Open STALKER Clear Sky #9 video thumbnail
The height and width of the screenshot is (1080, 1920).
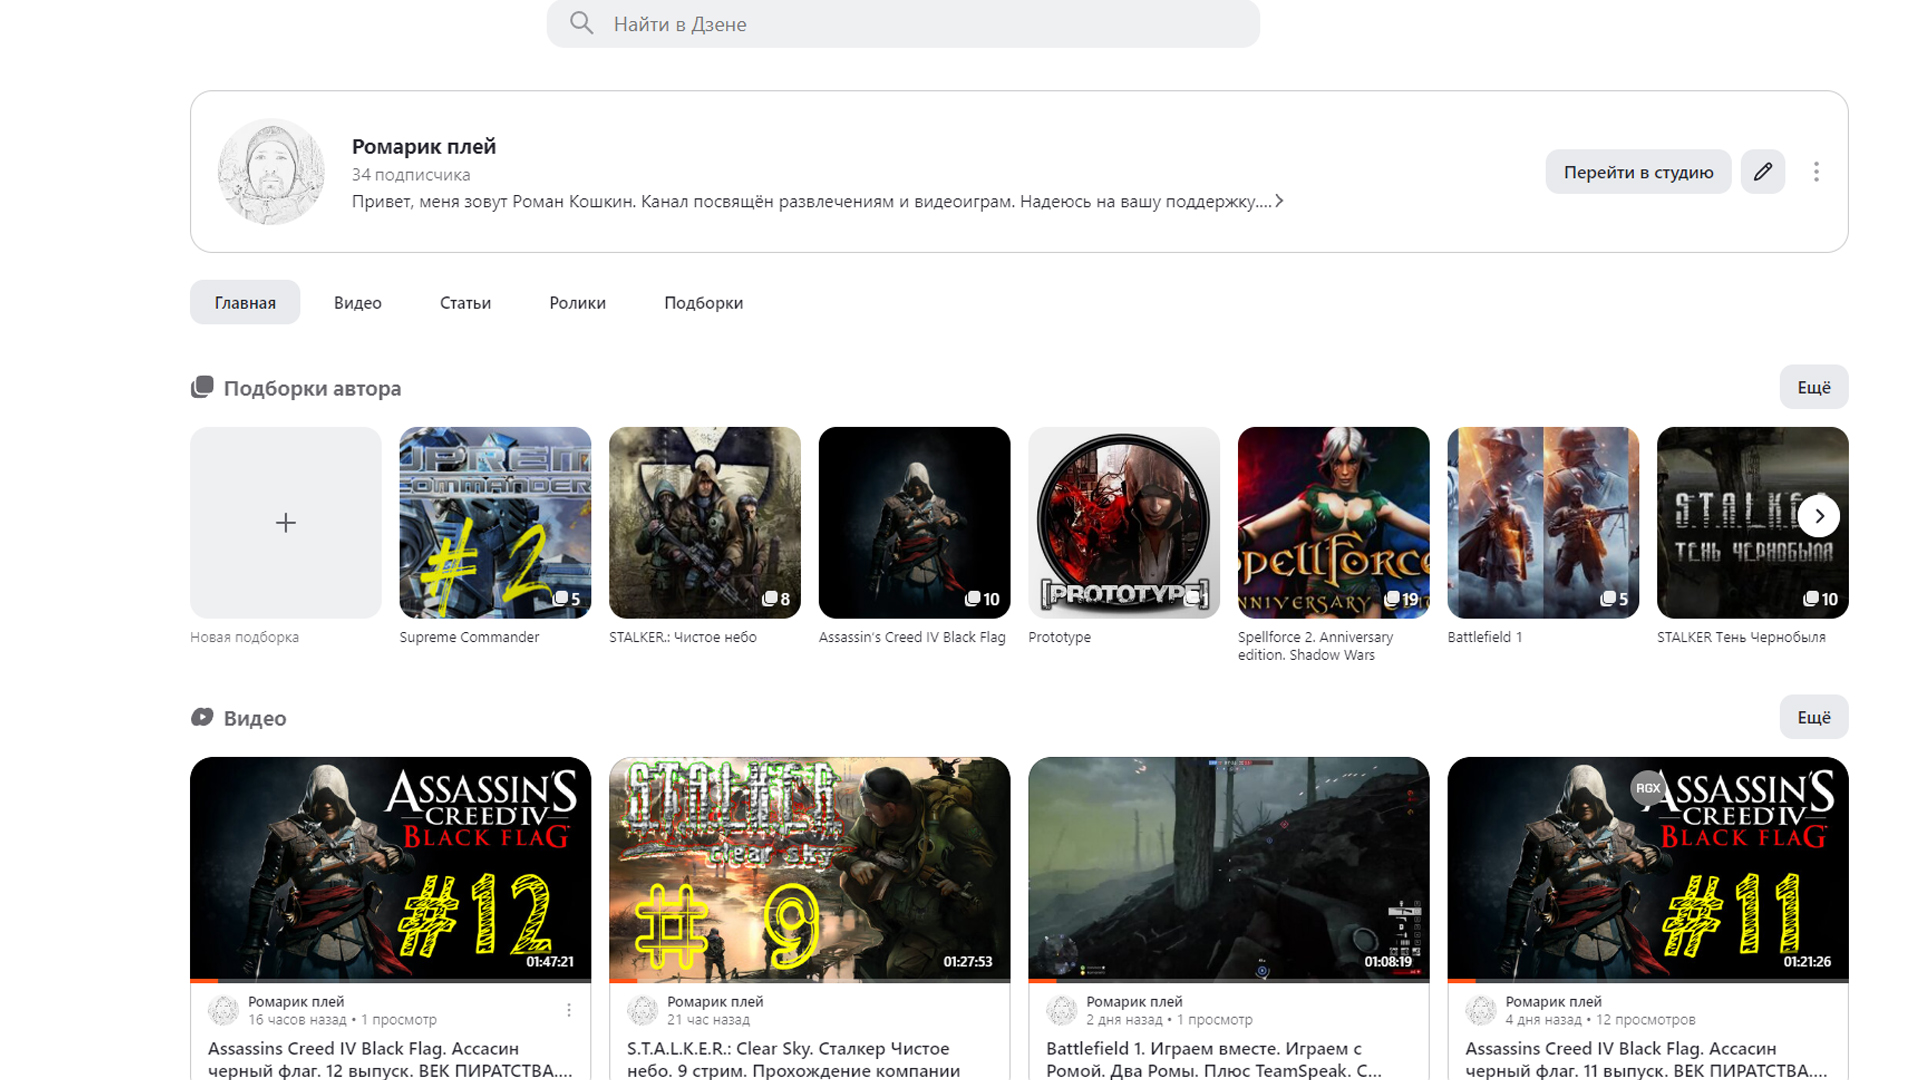809,868
